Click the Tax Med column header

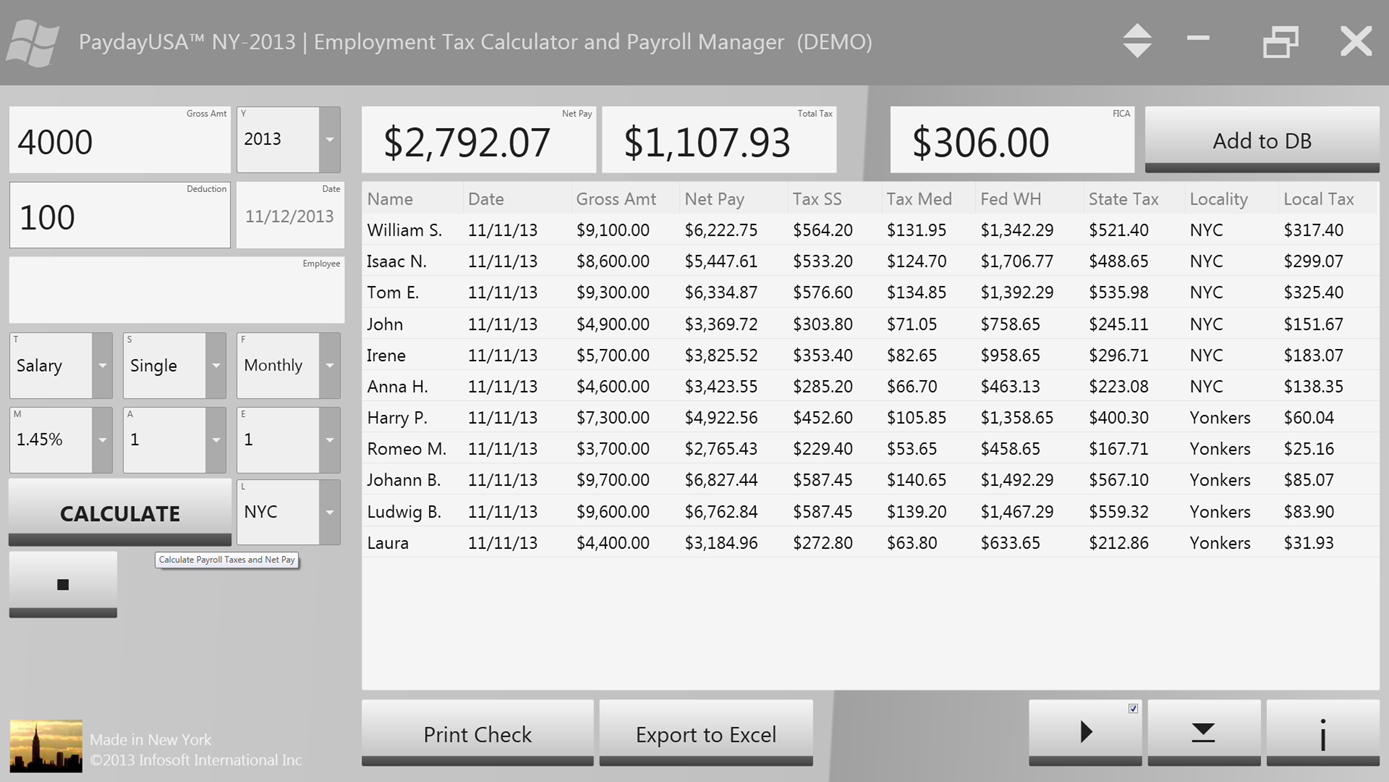pyautogui.click(x=919, y=199)
